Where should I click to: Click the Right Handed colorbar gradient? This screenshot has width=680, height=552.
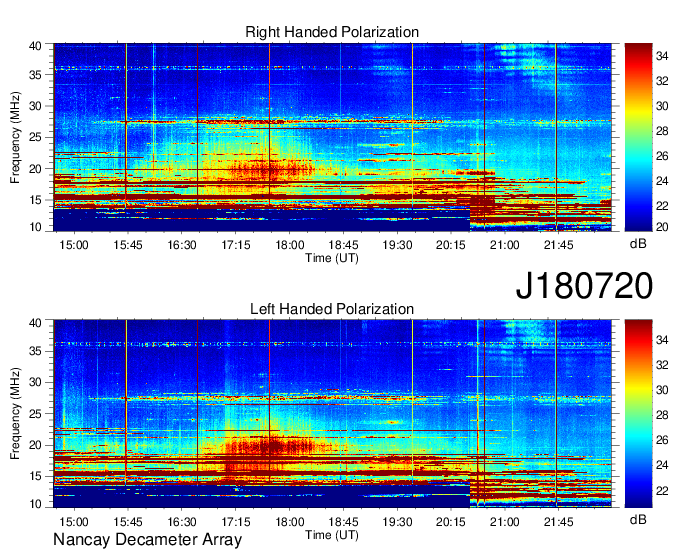pos(638,137)
